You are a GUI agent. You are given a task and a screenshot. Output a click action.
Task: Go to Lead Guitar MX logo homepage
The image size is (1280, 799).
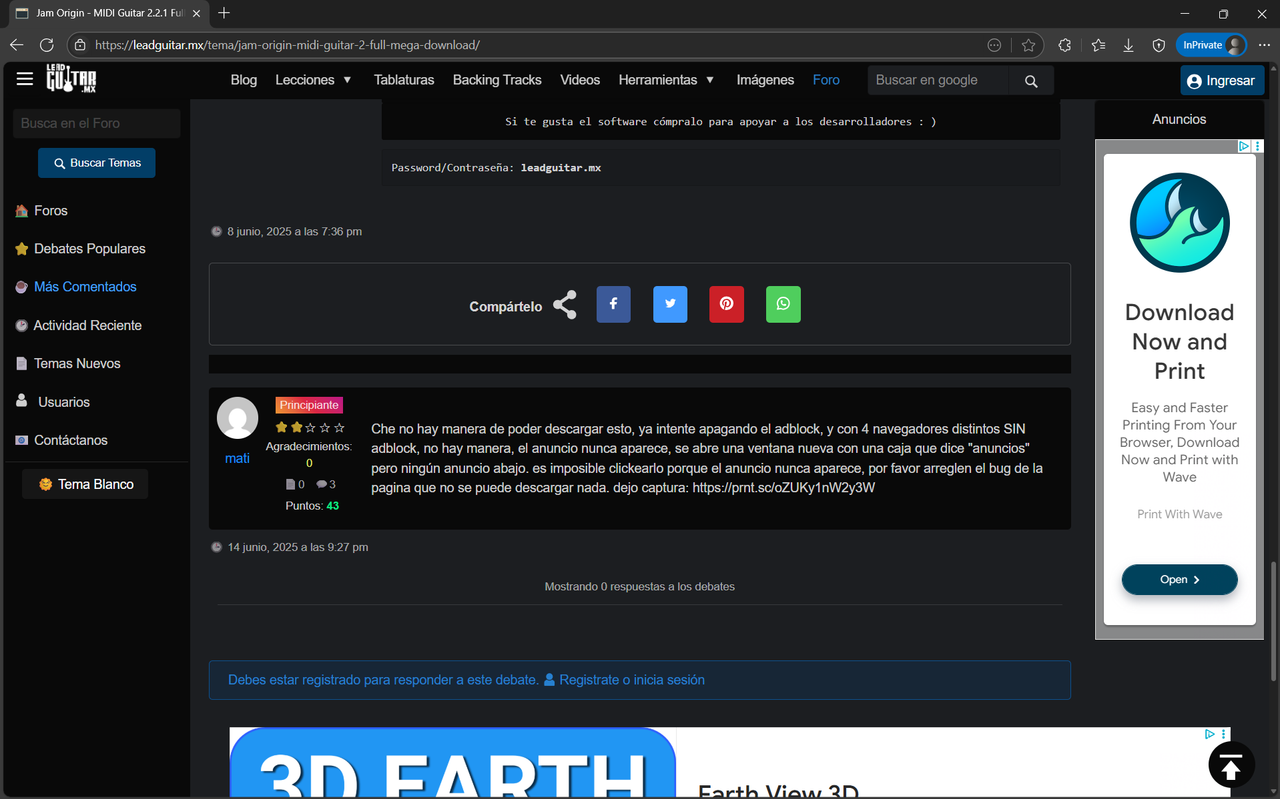(x=71, y=79)
